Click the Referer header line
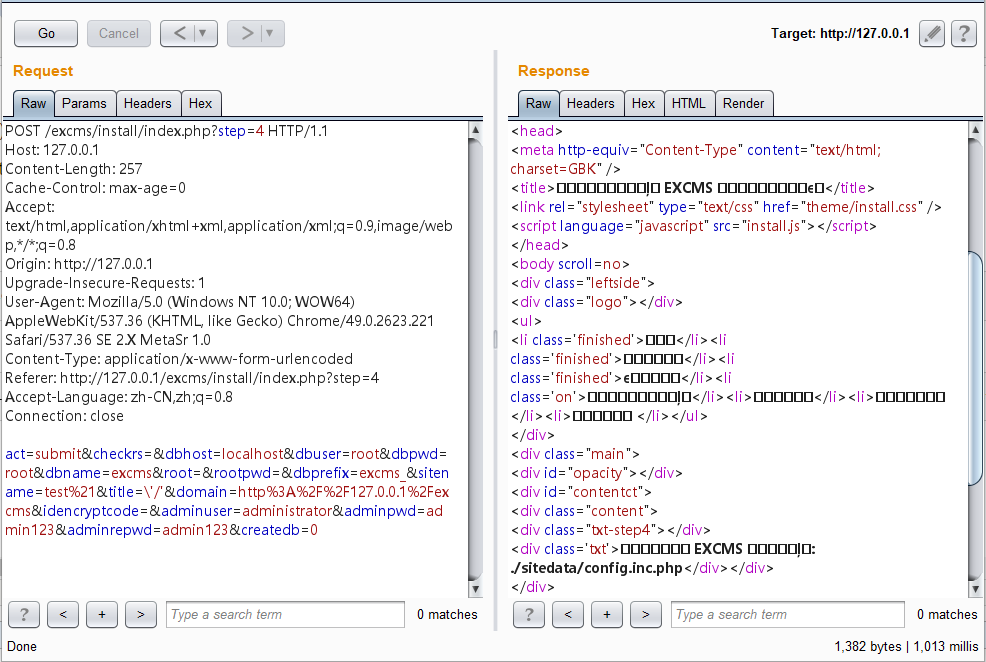 tap(192, 377)
